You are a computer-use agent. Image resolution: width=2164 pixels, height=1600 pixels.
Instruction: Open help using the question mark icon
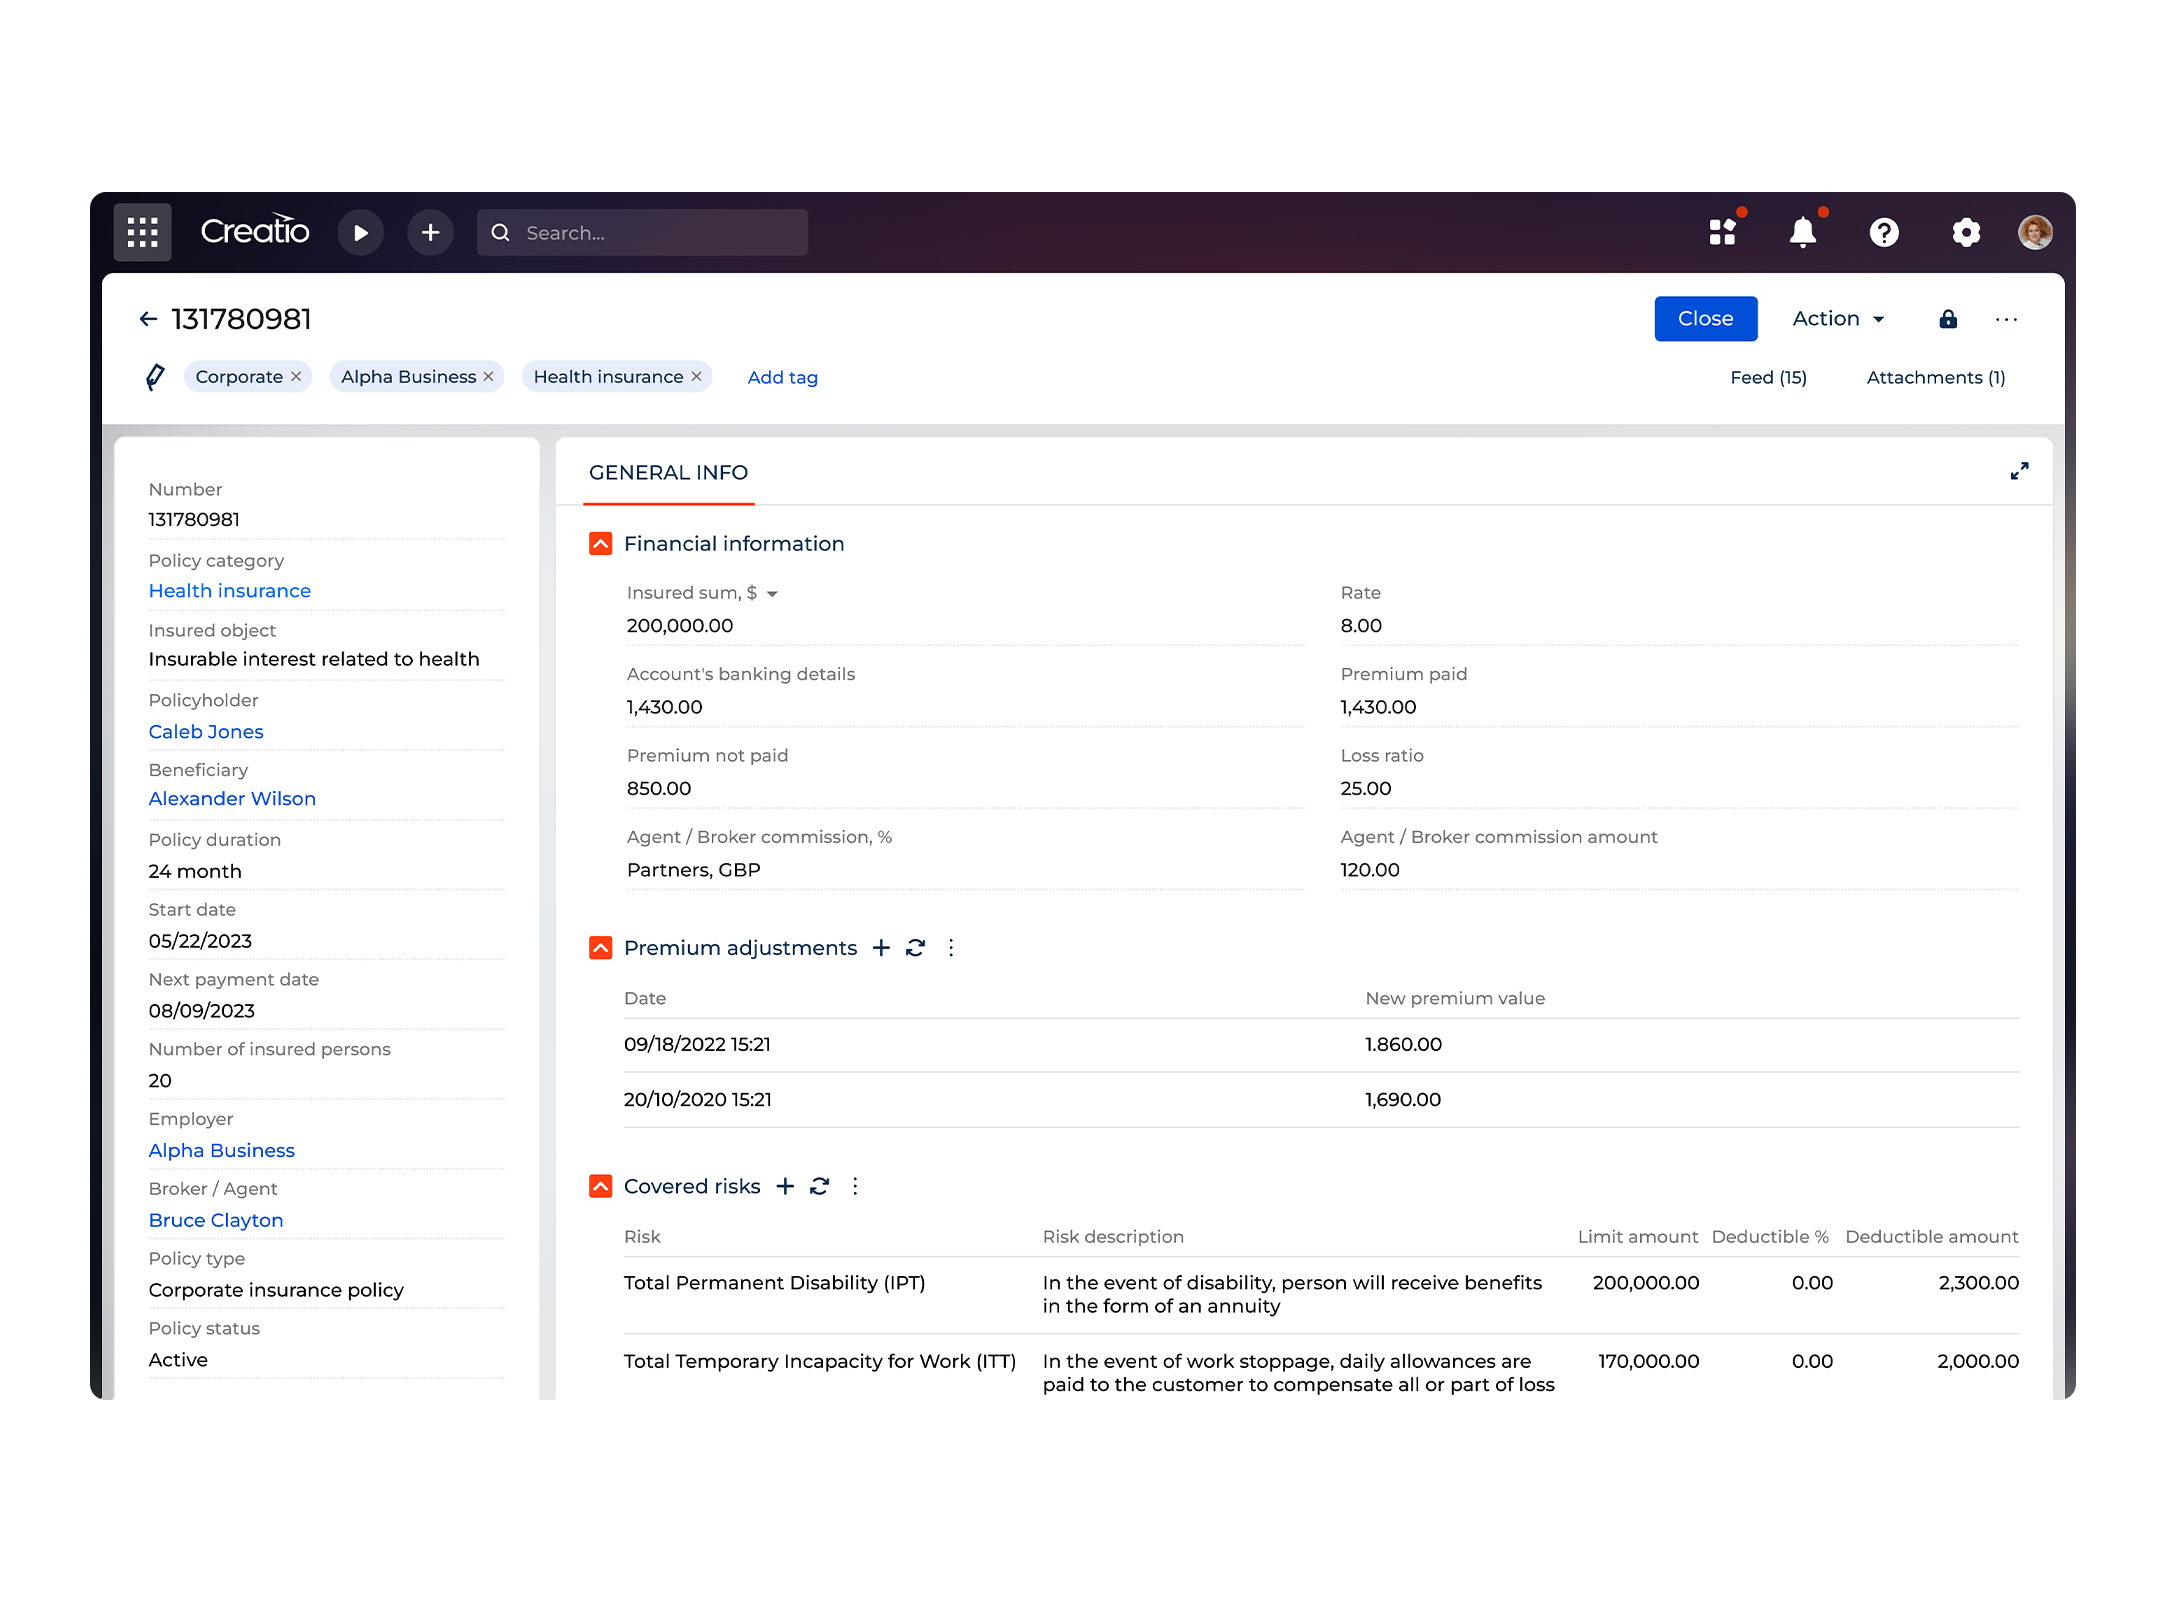pyautogui.click(x=1884, y=232)
